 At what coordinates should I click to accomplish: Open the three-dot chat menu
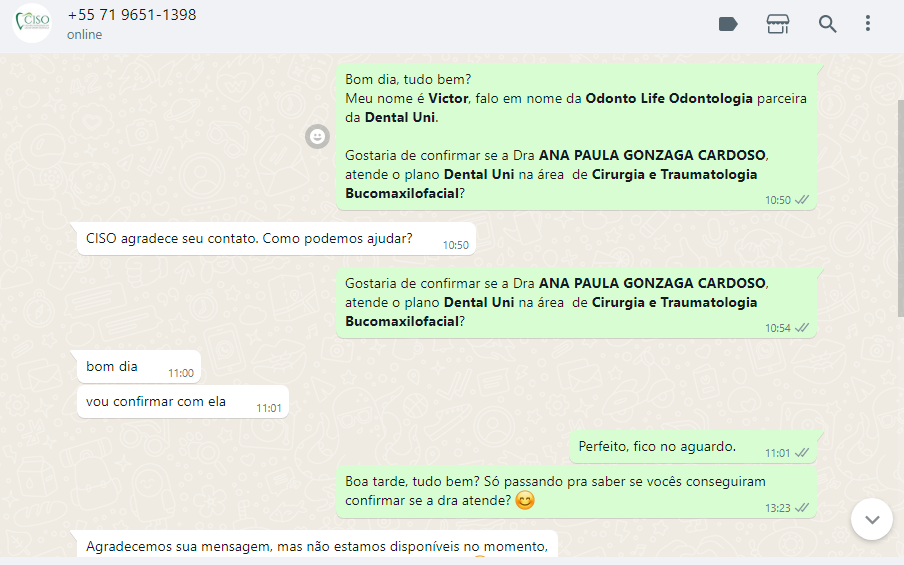click(x=868, y=24)
